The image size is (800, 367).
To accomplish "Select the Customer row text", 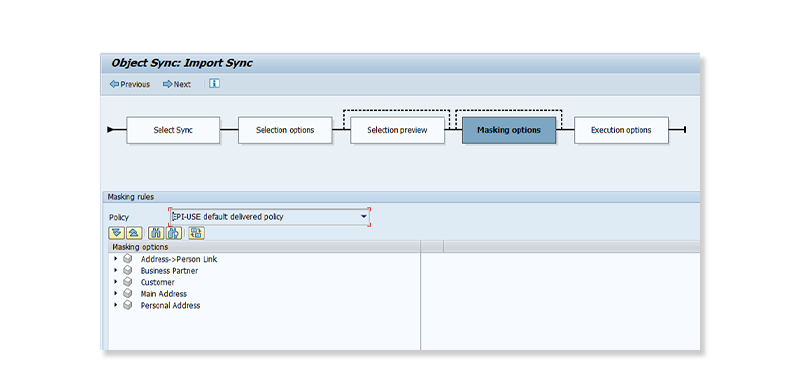I will pos(158,282).
